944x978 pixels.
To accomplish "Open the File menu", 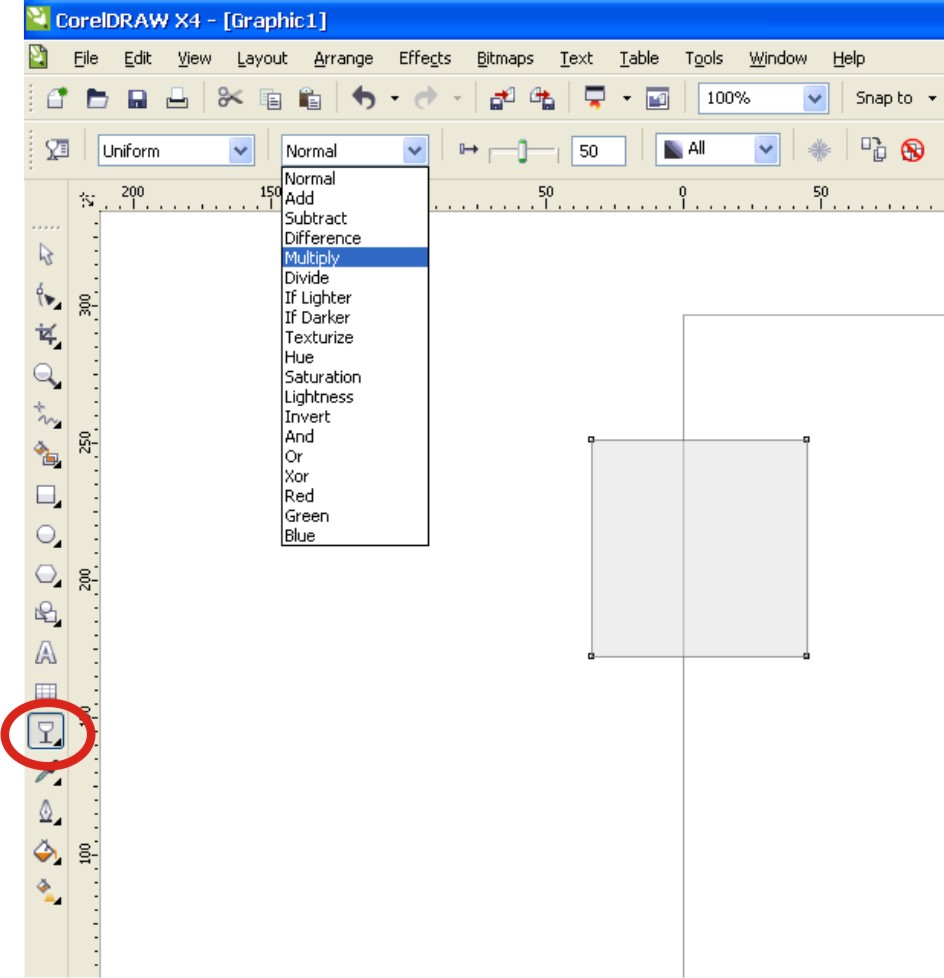I will click(85, 58).
